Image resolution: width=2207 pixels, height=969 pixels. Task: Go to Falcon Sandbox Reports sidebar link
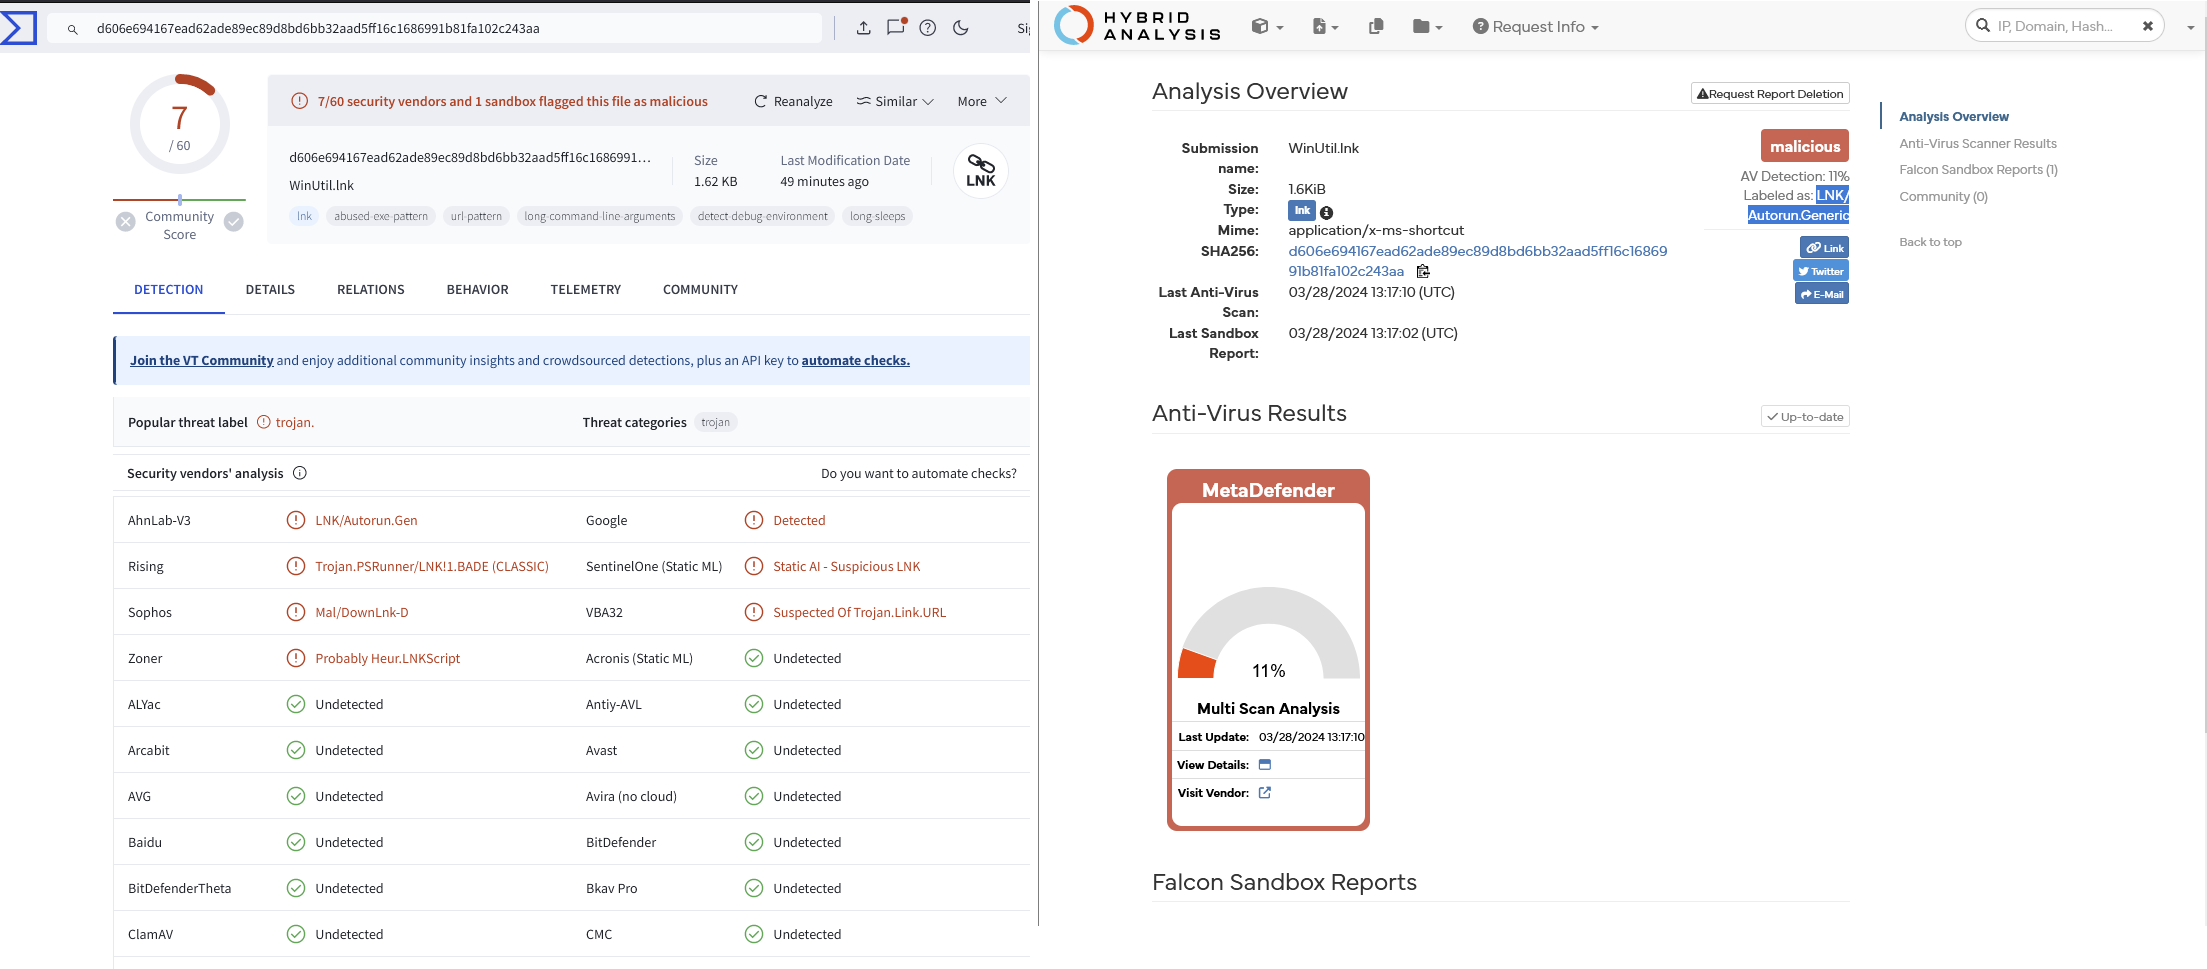tap(1978, 170)
